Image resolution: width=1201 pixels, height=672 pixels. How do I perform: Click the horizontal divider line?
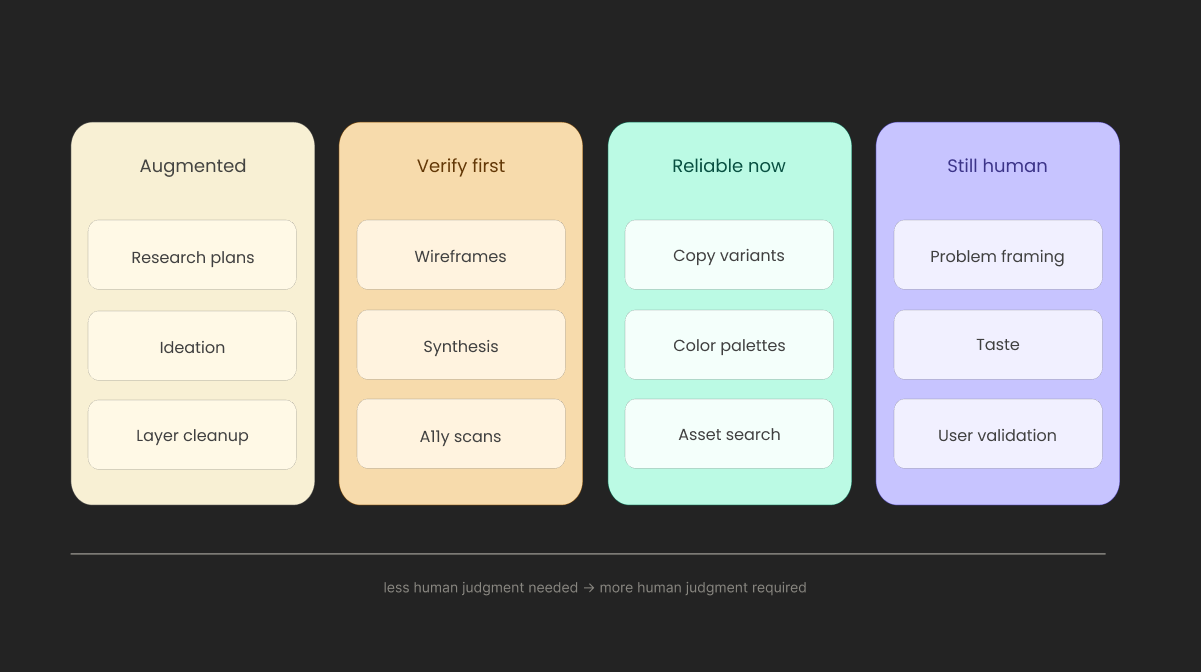coord(588,553)
